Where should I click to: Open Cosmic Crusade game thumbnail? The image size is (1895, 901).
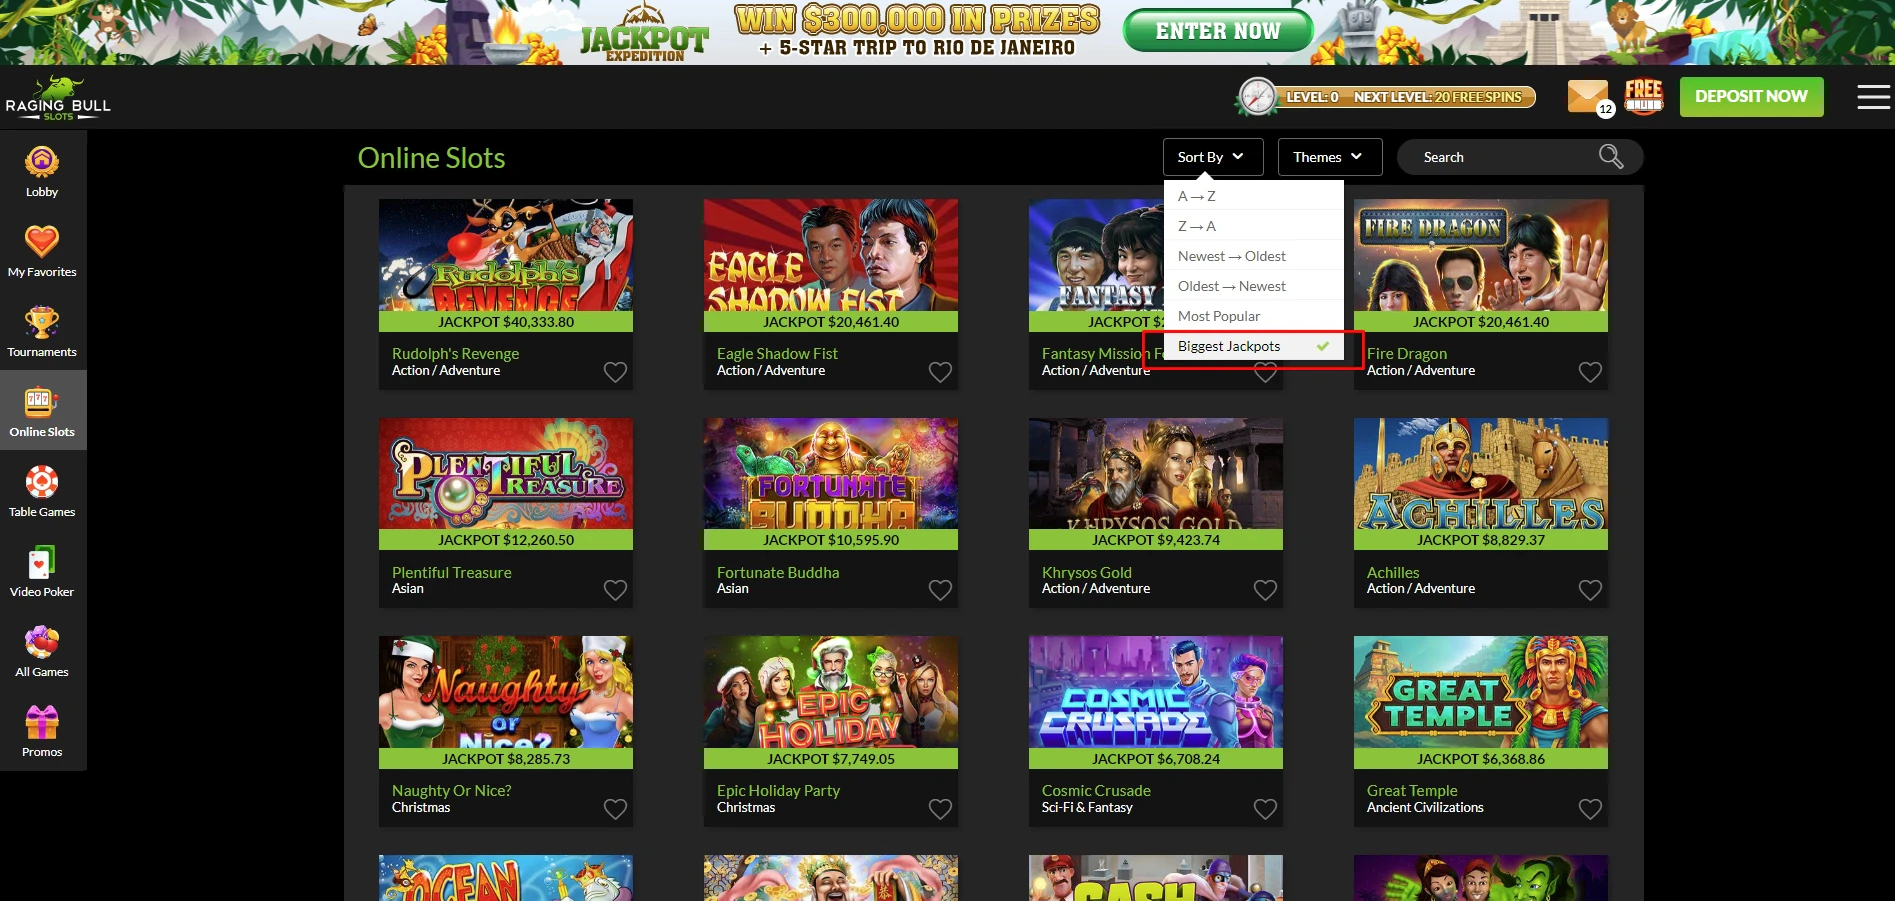point(1156,692)
